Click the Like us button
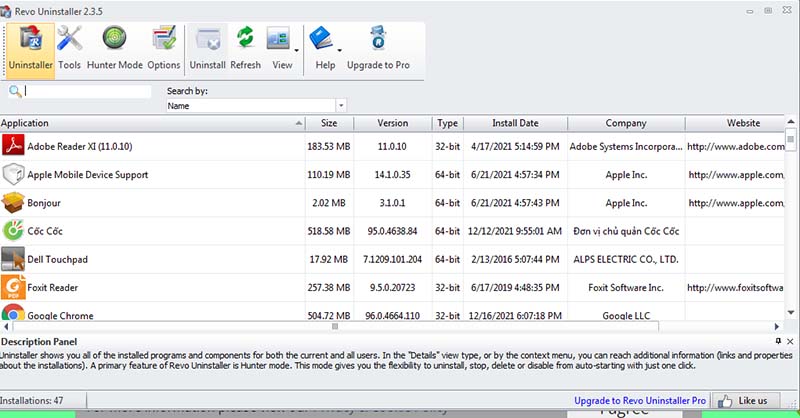Viewport: 800px width, 418px height. 745,401
